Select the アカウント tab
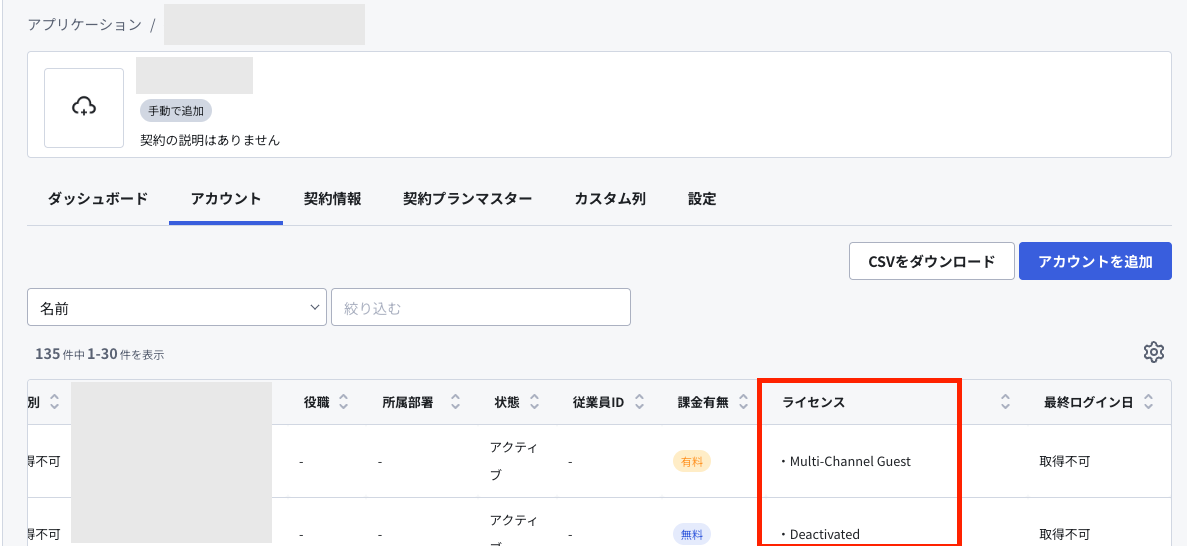This screenshot has width=1187, height=546. click(226, 199)
